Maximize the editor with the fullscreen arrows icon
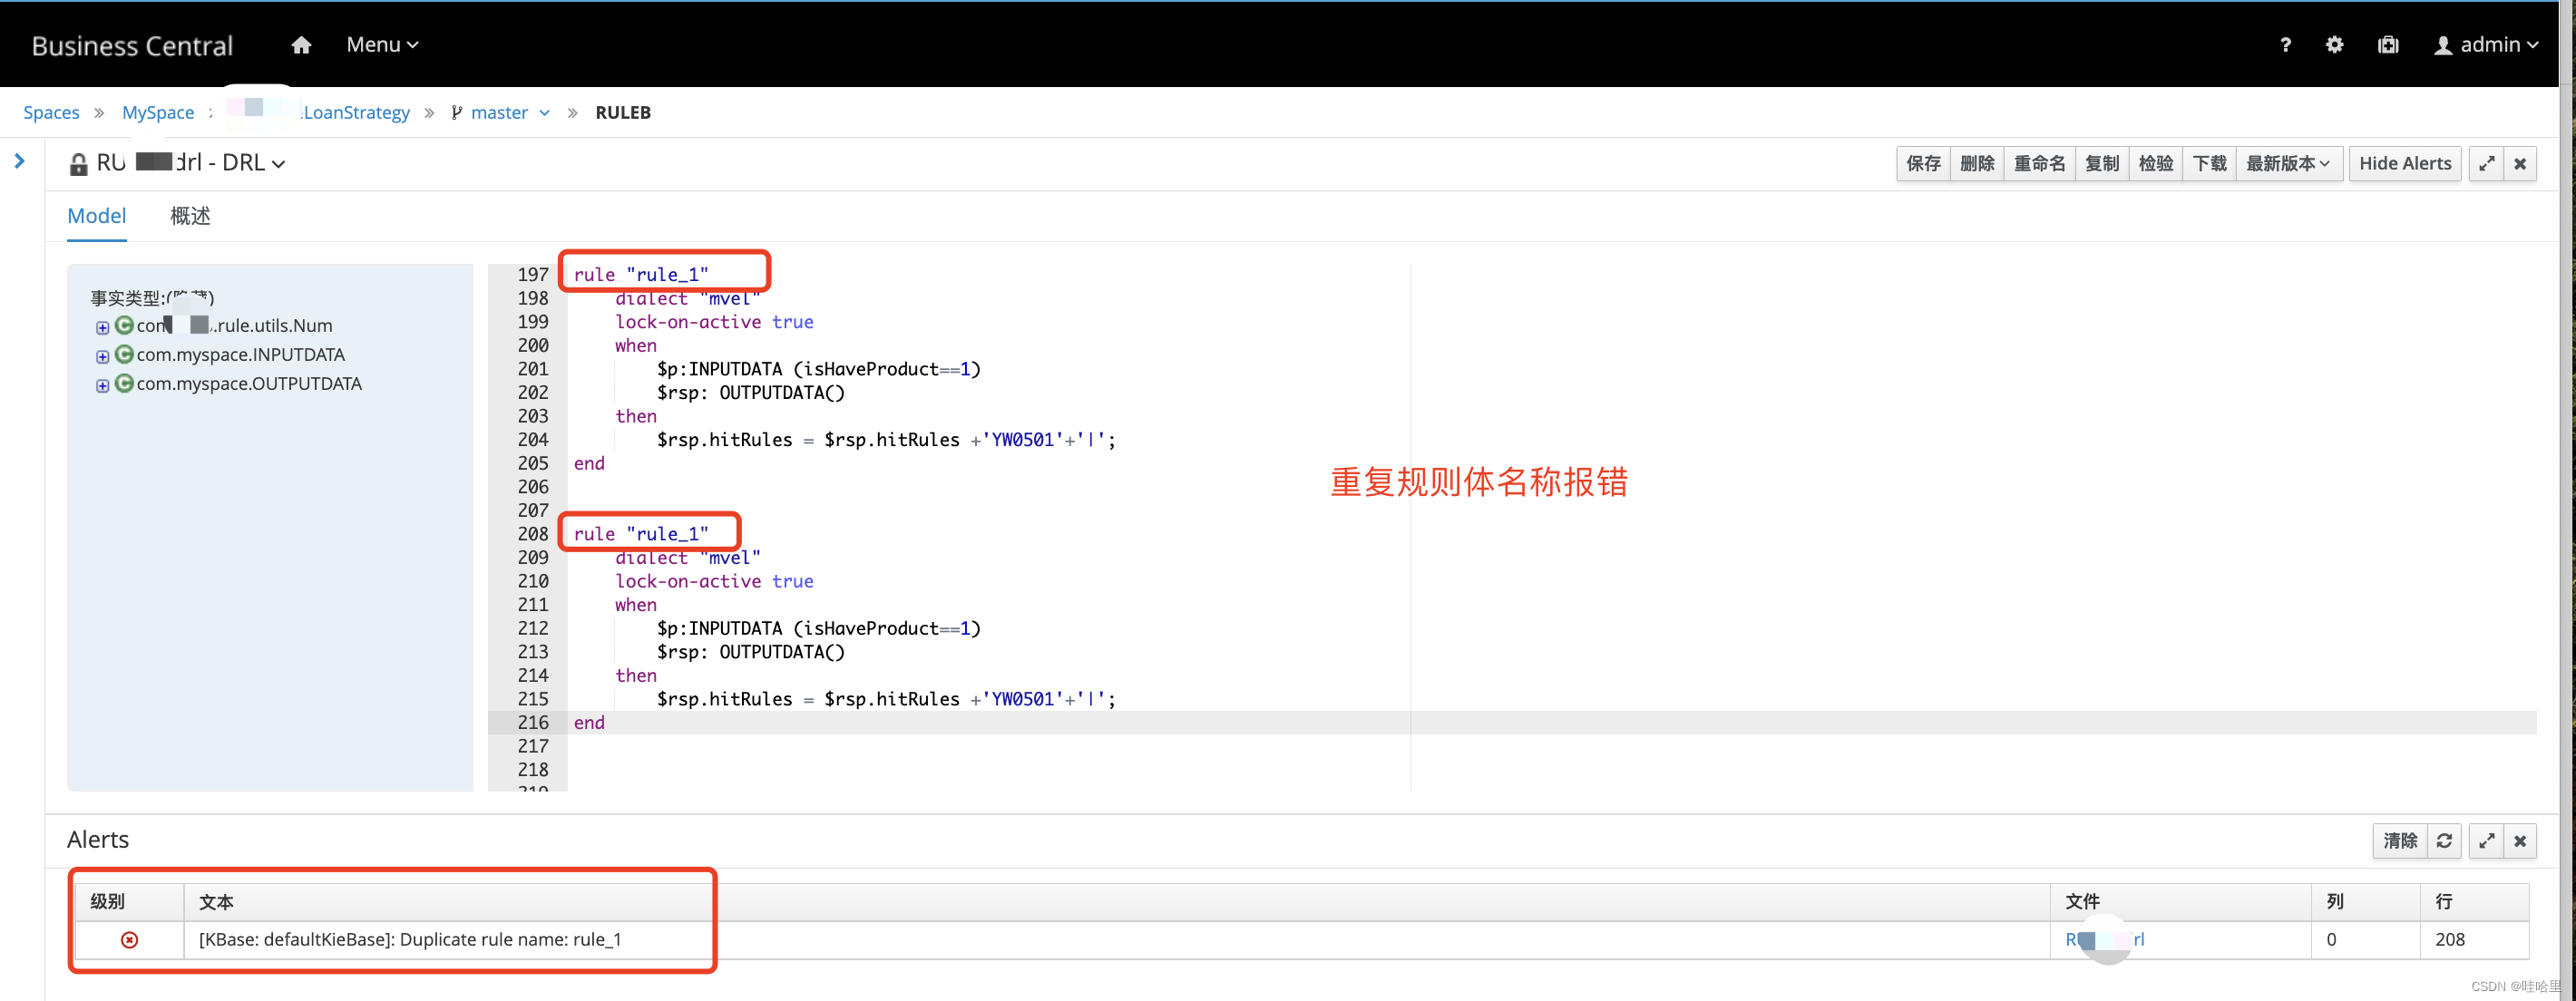This screenshot has height=1001, width=2576. click(x=2487, y=163)
